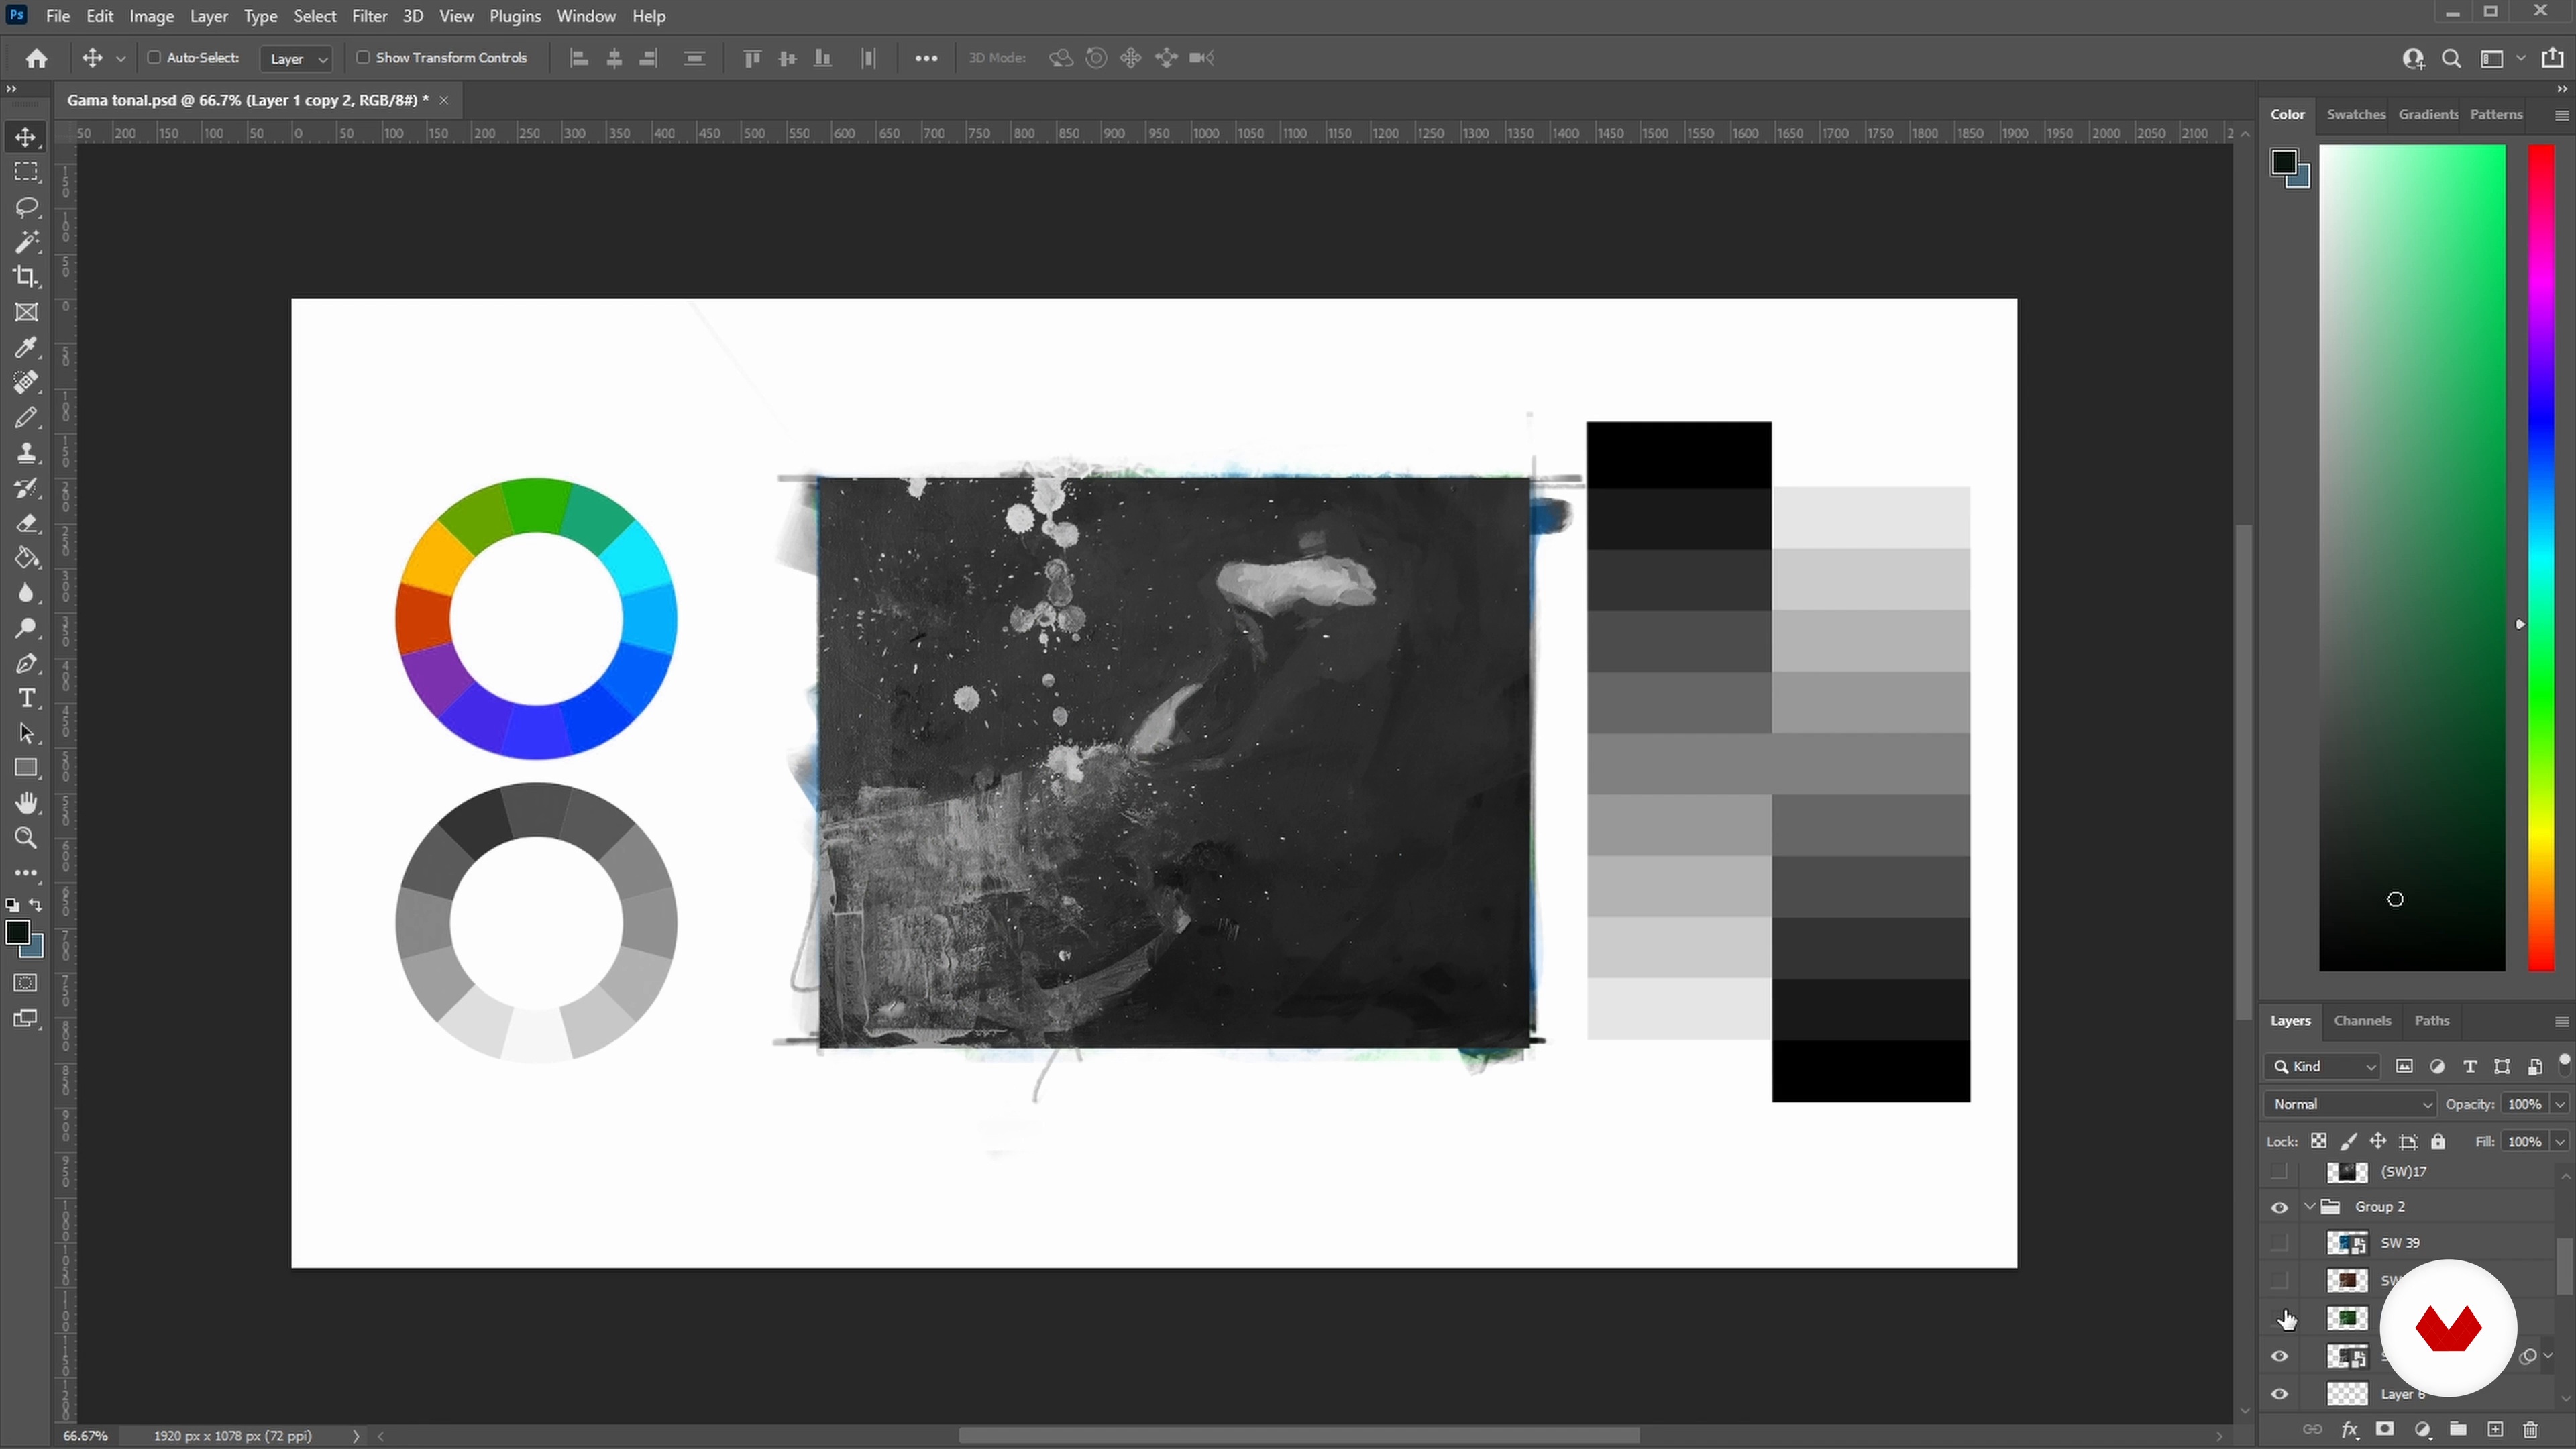Enable Show Transform Controls checkbox
Viewport: 2576px width, 1449px height.
click(x=363, y=58)
